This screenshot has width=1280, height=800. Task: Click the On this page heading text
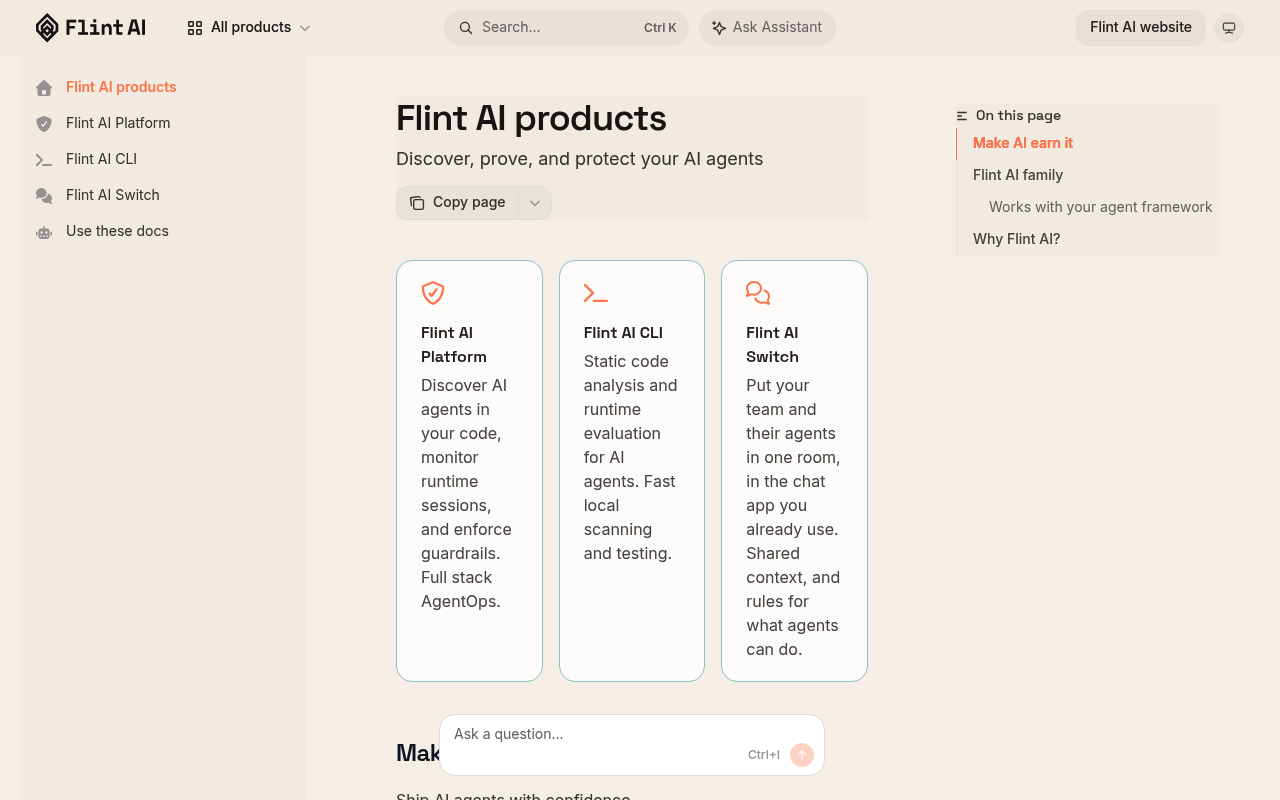click(x=1018, y=115)
